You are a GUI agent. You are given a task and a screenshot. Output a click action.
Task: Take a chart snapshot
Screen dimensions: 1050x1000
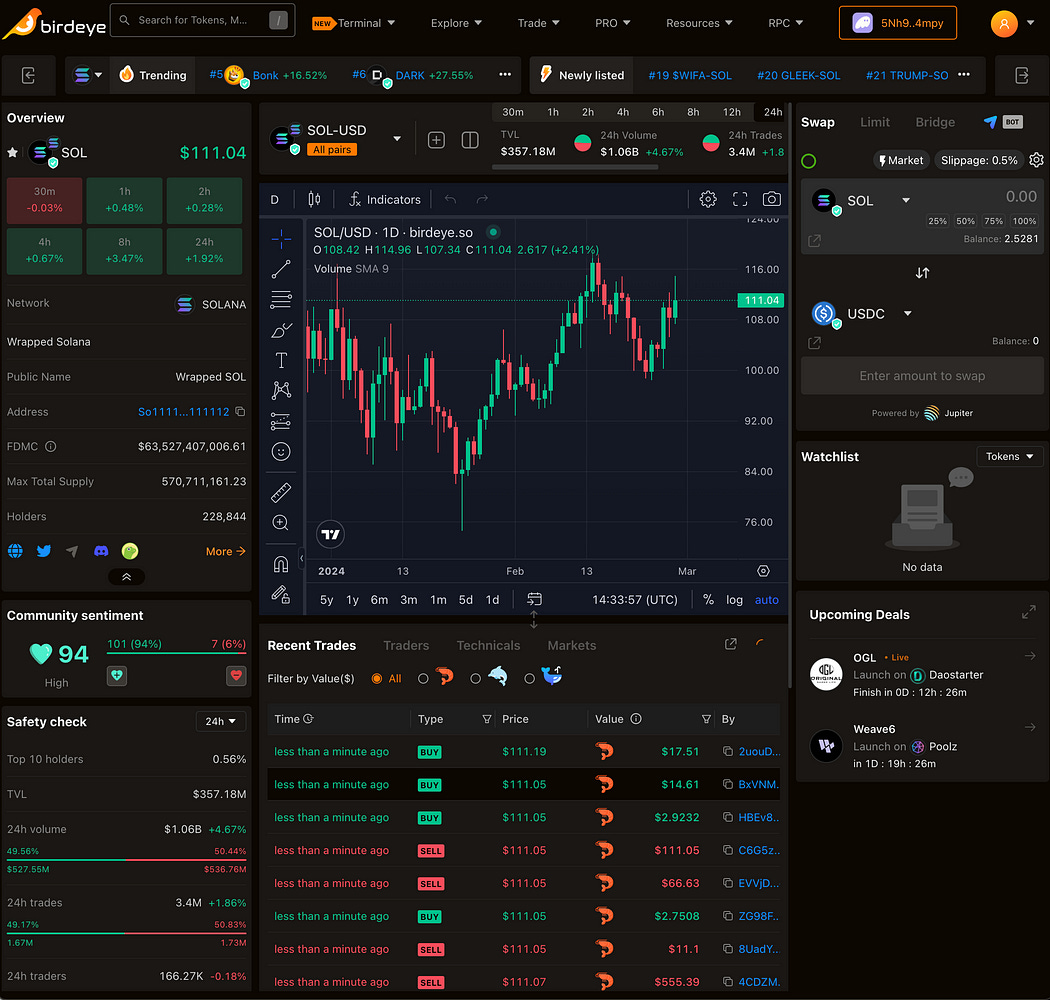click(771, 199)
